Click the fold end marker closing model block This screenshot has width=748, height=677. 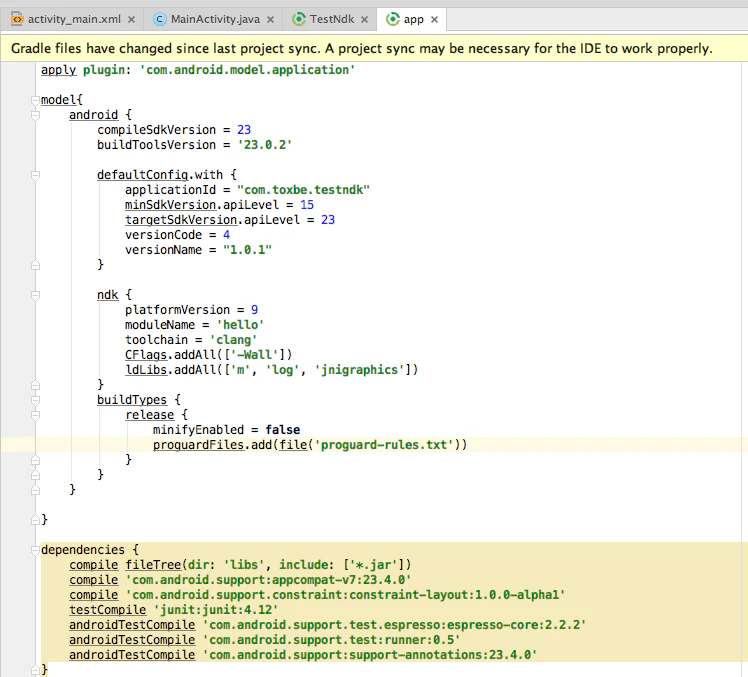coord(35,520)
